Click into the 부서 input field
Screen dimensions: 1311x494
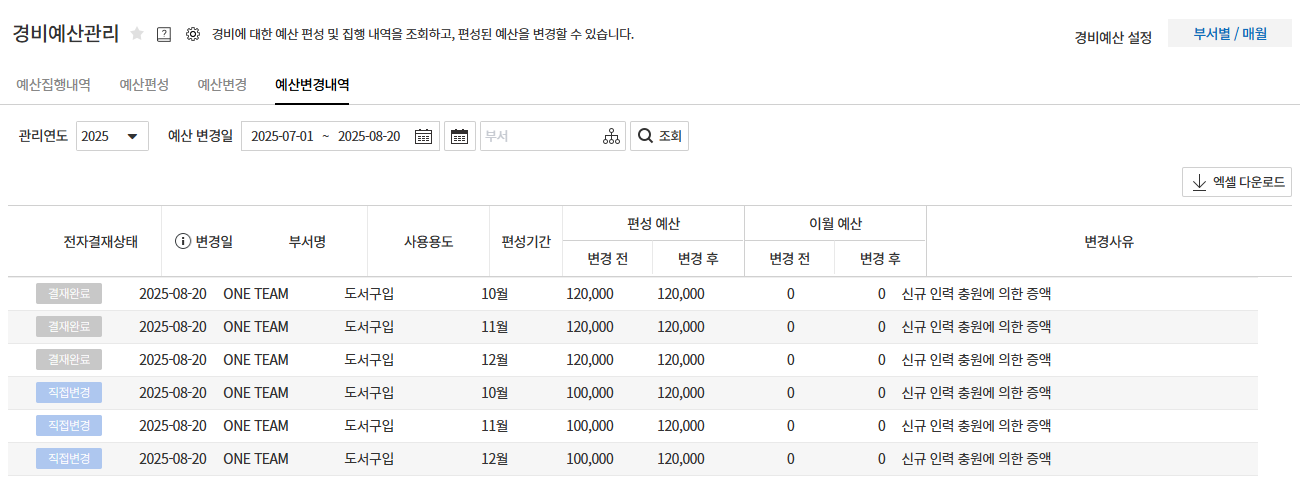540,137
